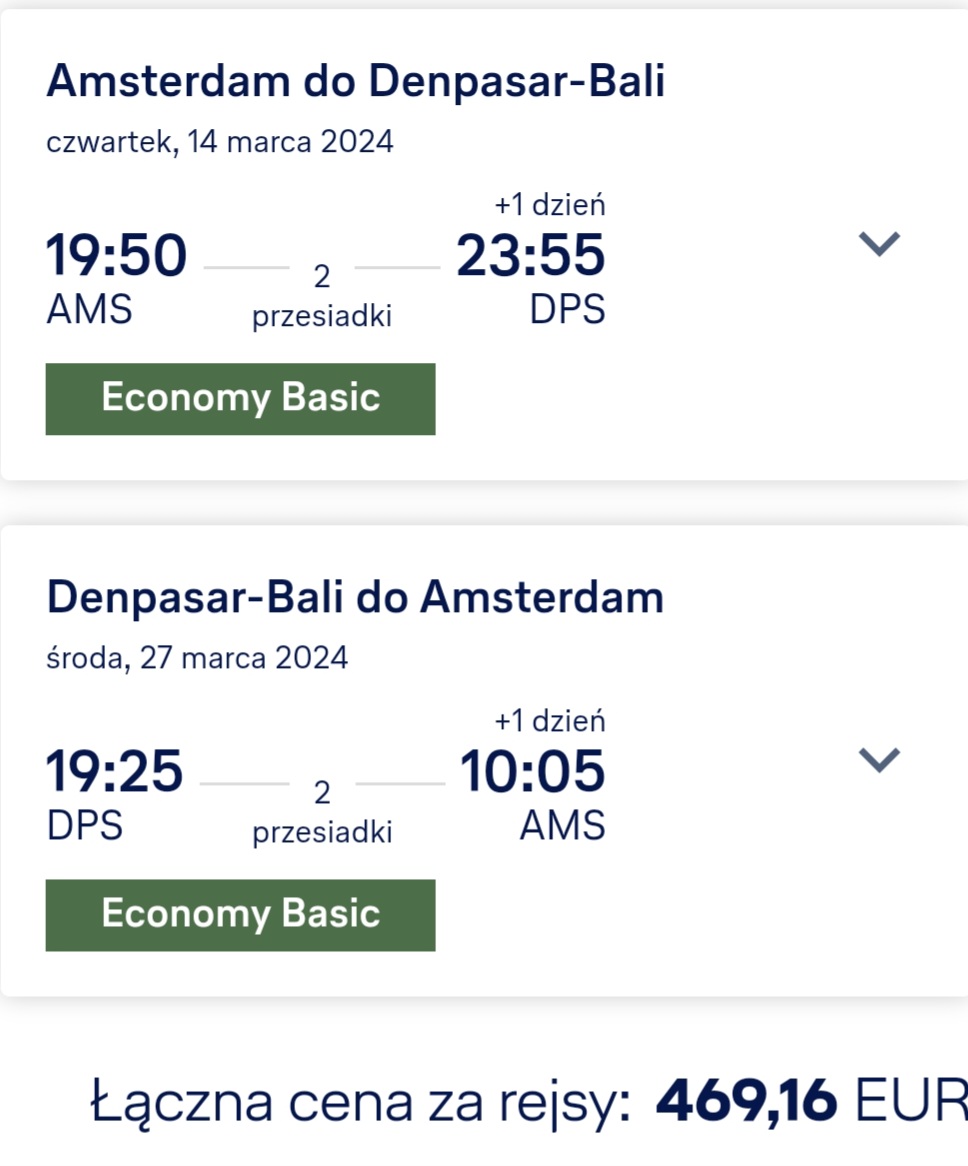Click the 19:25 DPS departure time
The width and height of the screenshot is (968, 1166).
[114, 771]
